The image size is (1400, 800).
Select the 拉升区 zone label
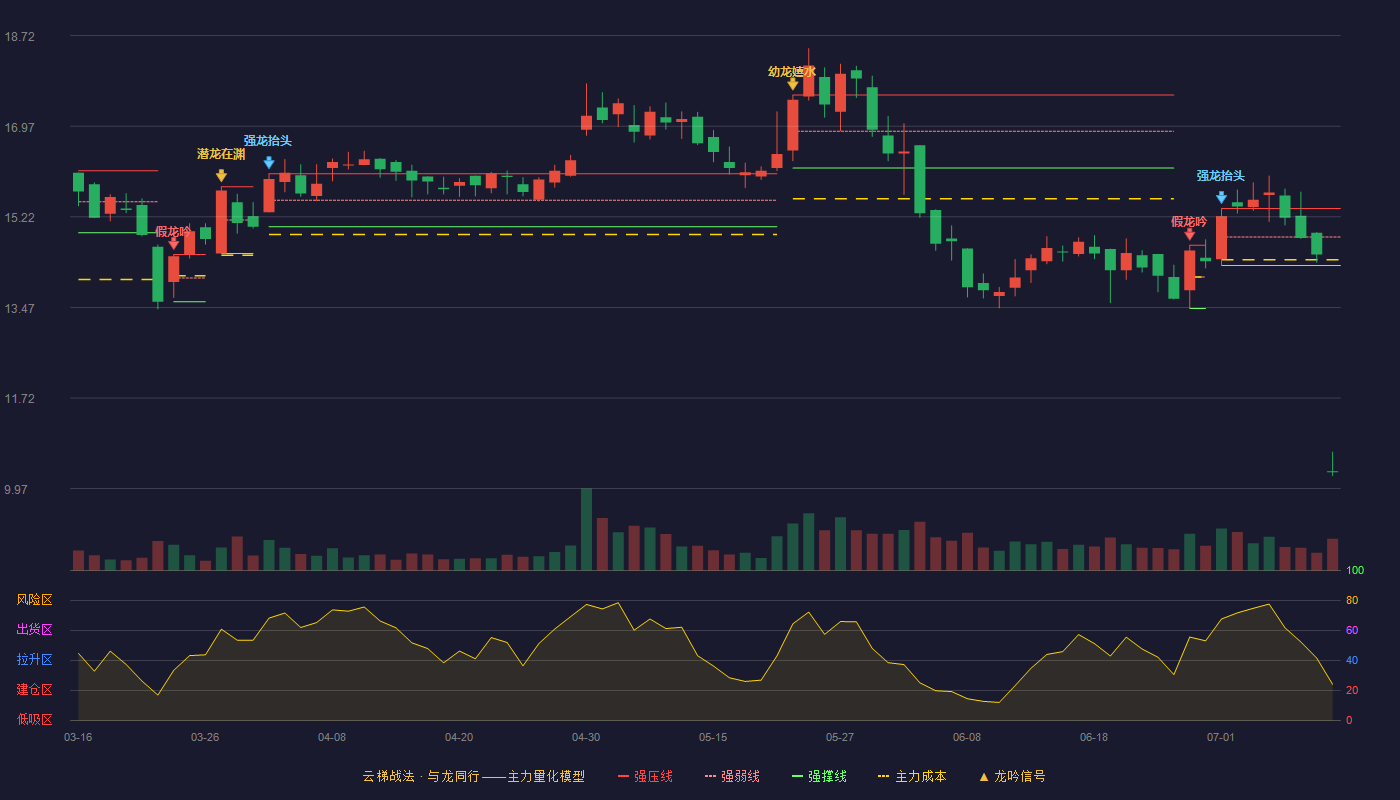tap(34, 660)
